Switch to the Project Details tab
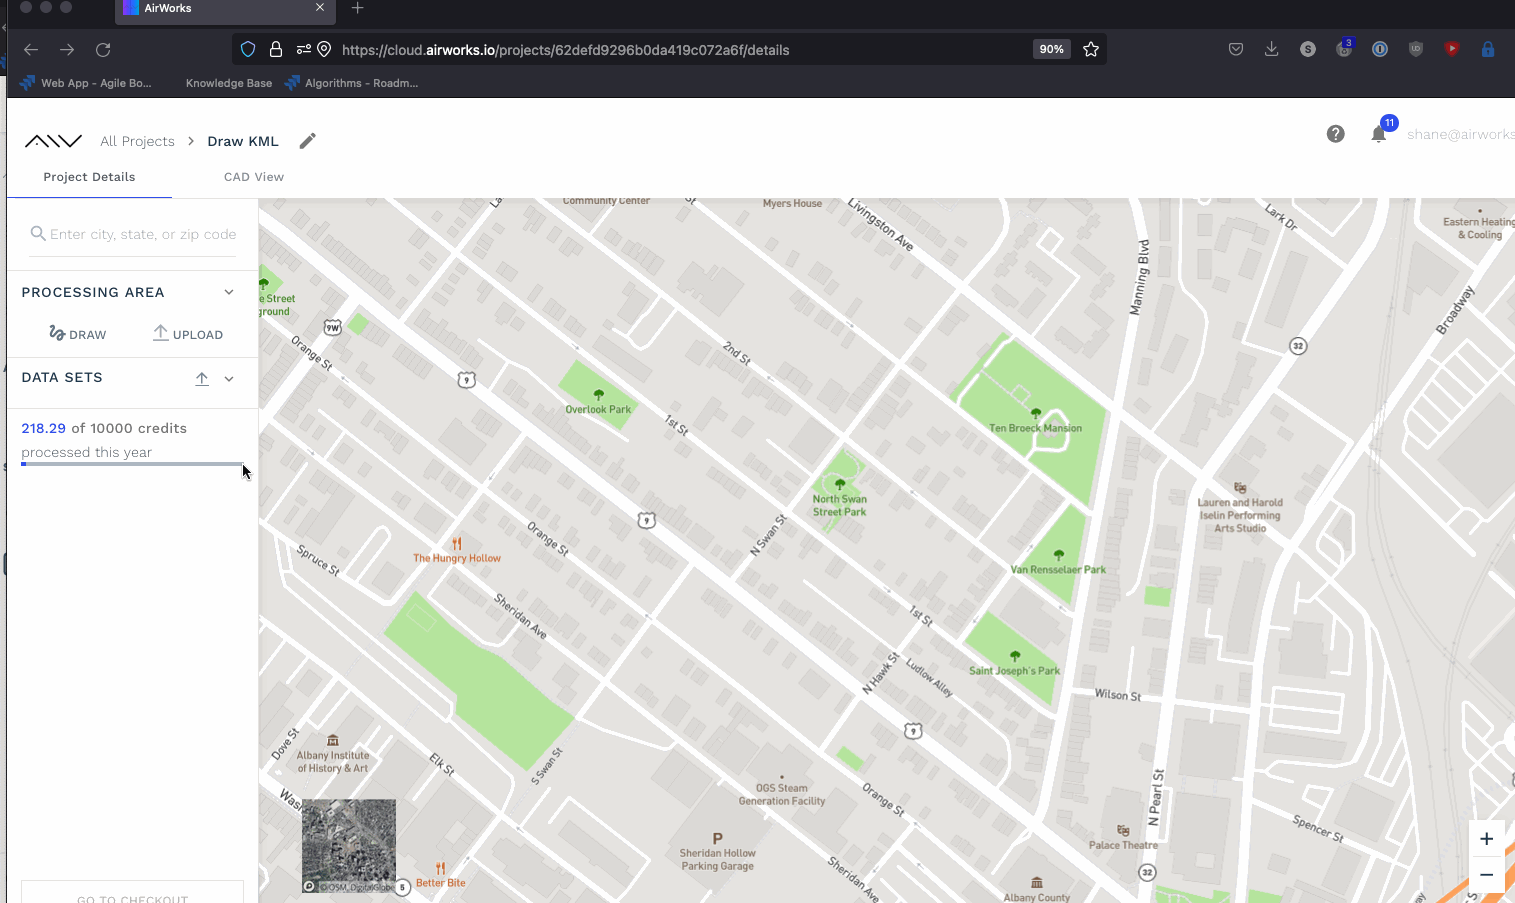The image size is (1515, 903). click(89, 177)
